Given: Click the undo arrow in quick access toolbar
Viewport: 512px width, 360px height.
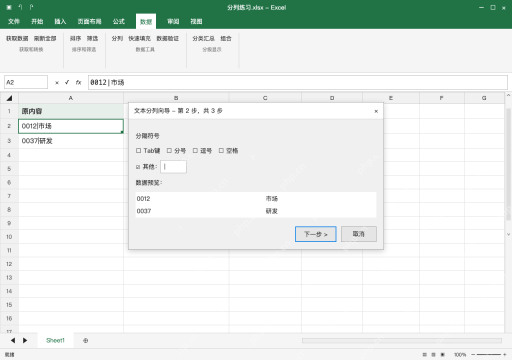Looking at the screenshot, I should (x=20, y=7).
